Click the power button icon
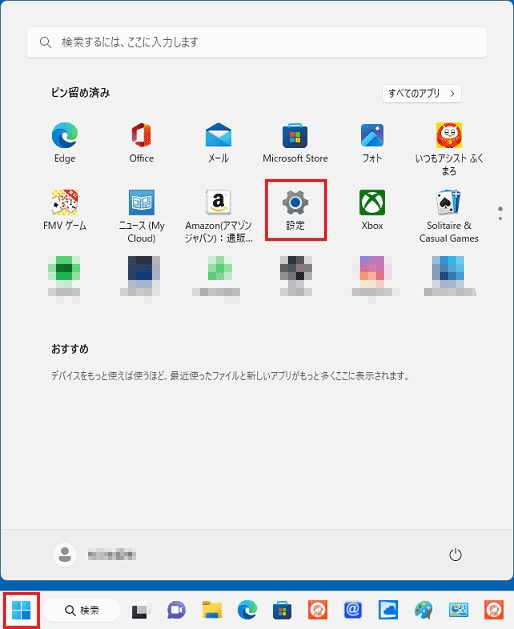 coord(455,555)
